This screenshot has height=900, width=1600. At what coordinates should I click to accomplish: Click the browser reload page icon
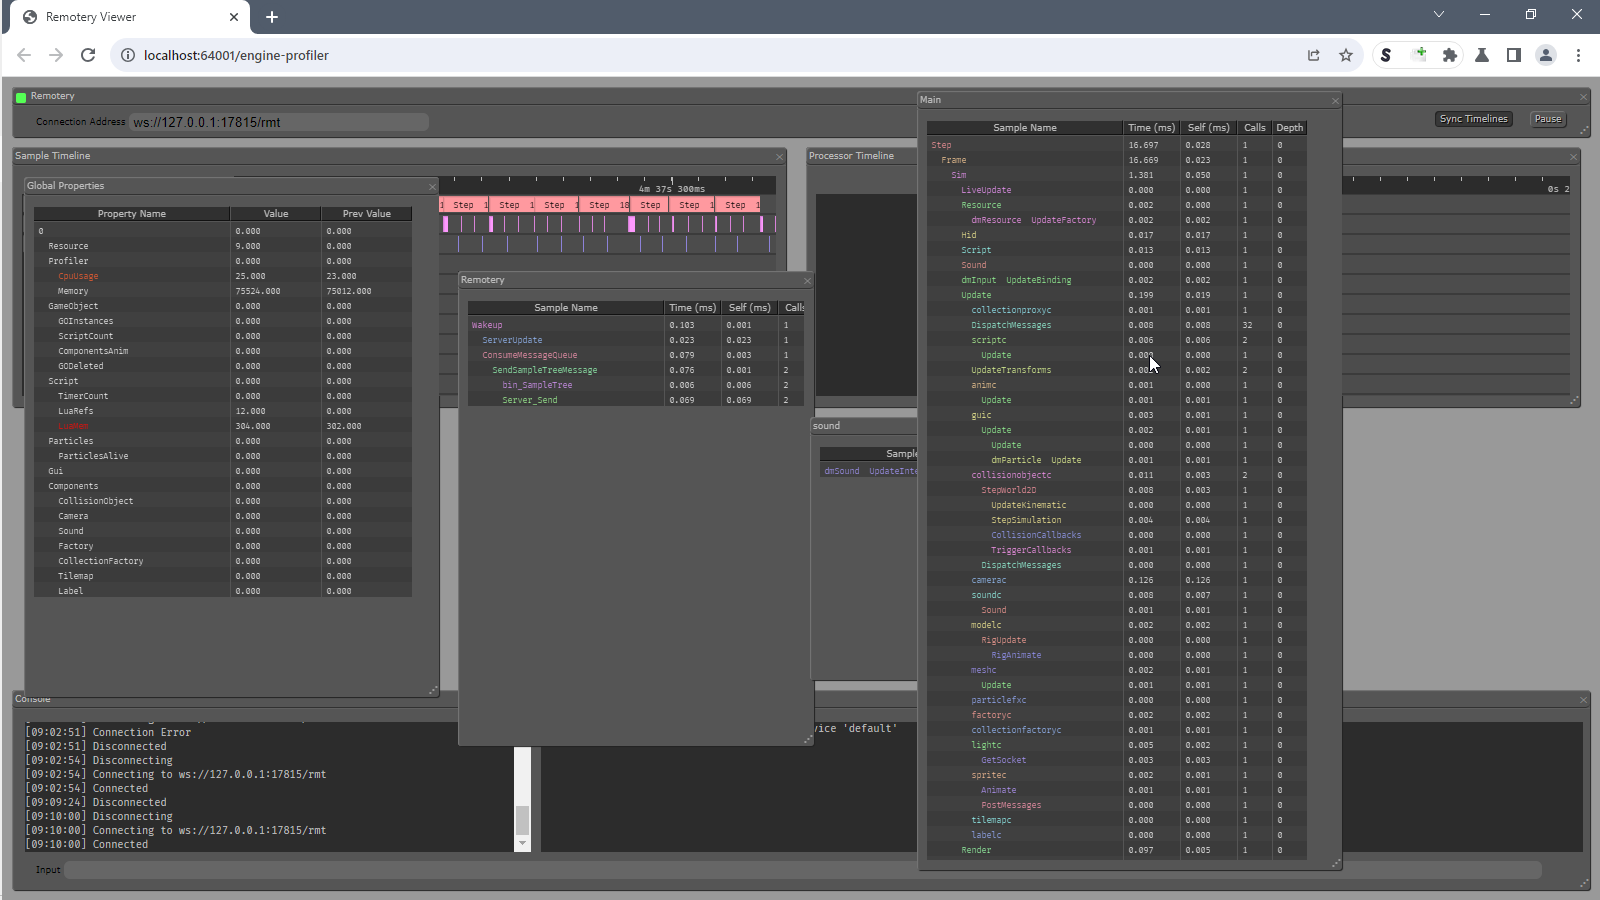[88, 55]
